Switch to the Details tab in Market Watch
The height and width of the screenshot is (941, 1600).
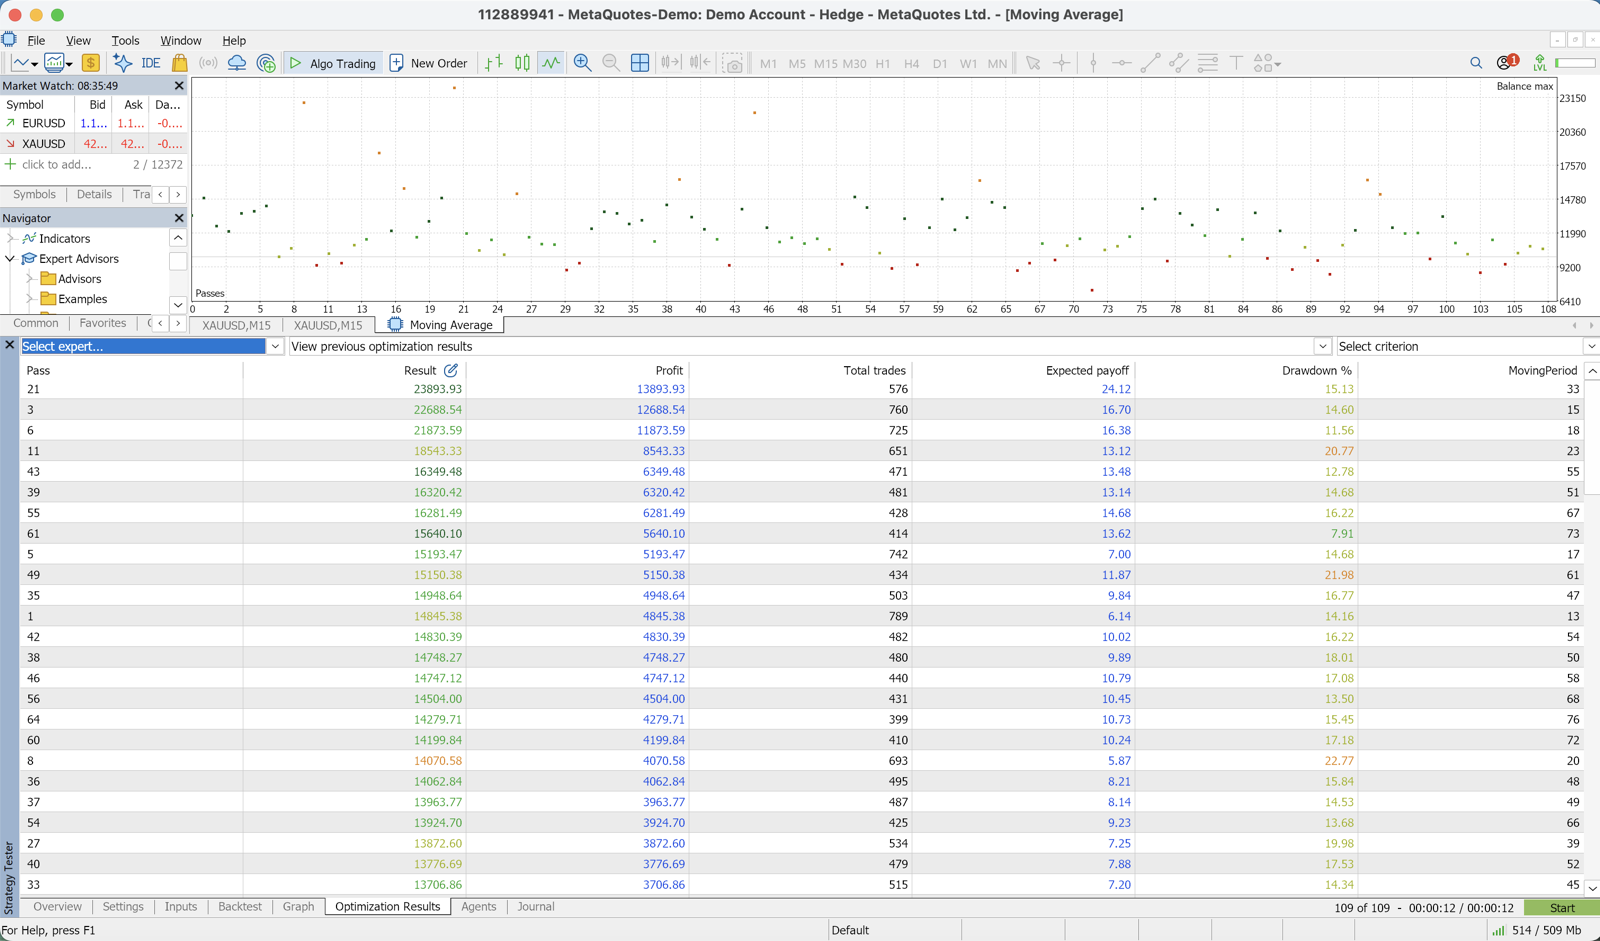[x=94, y=194]
